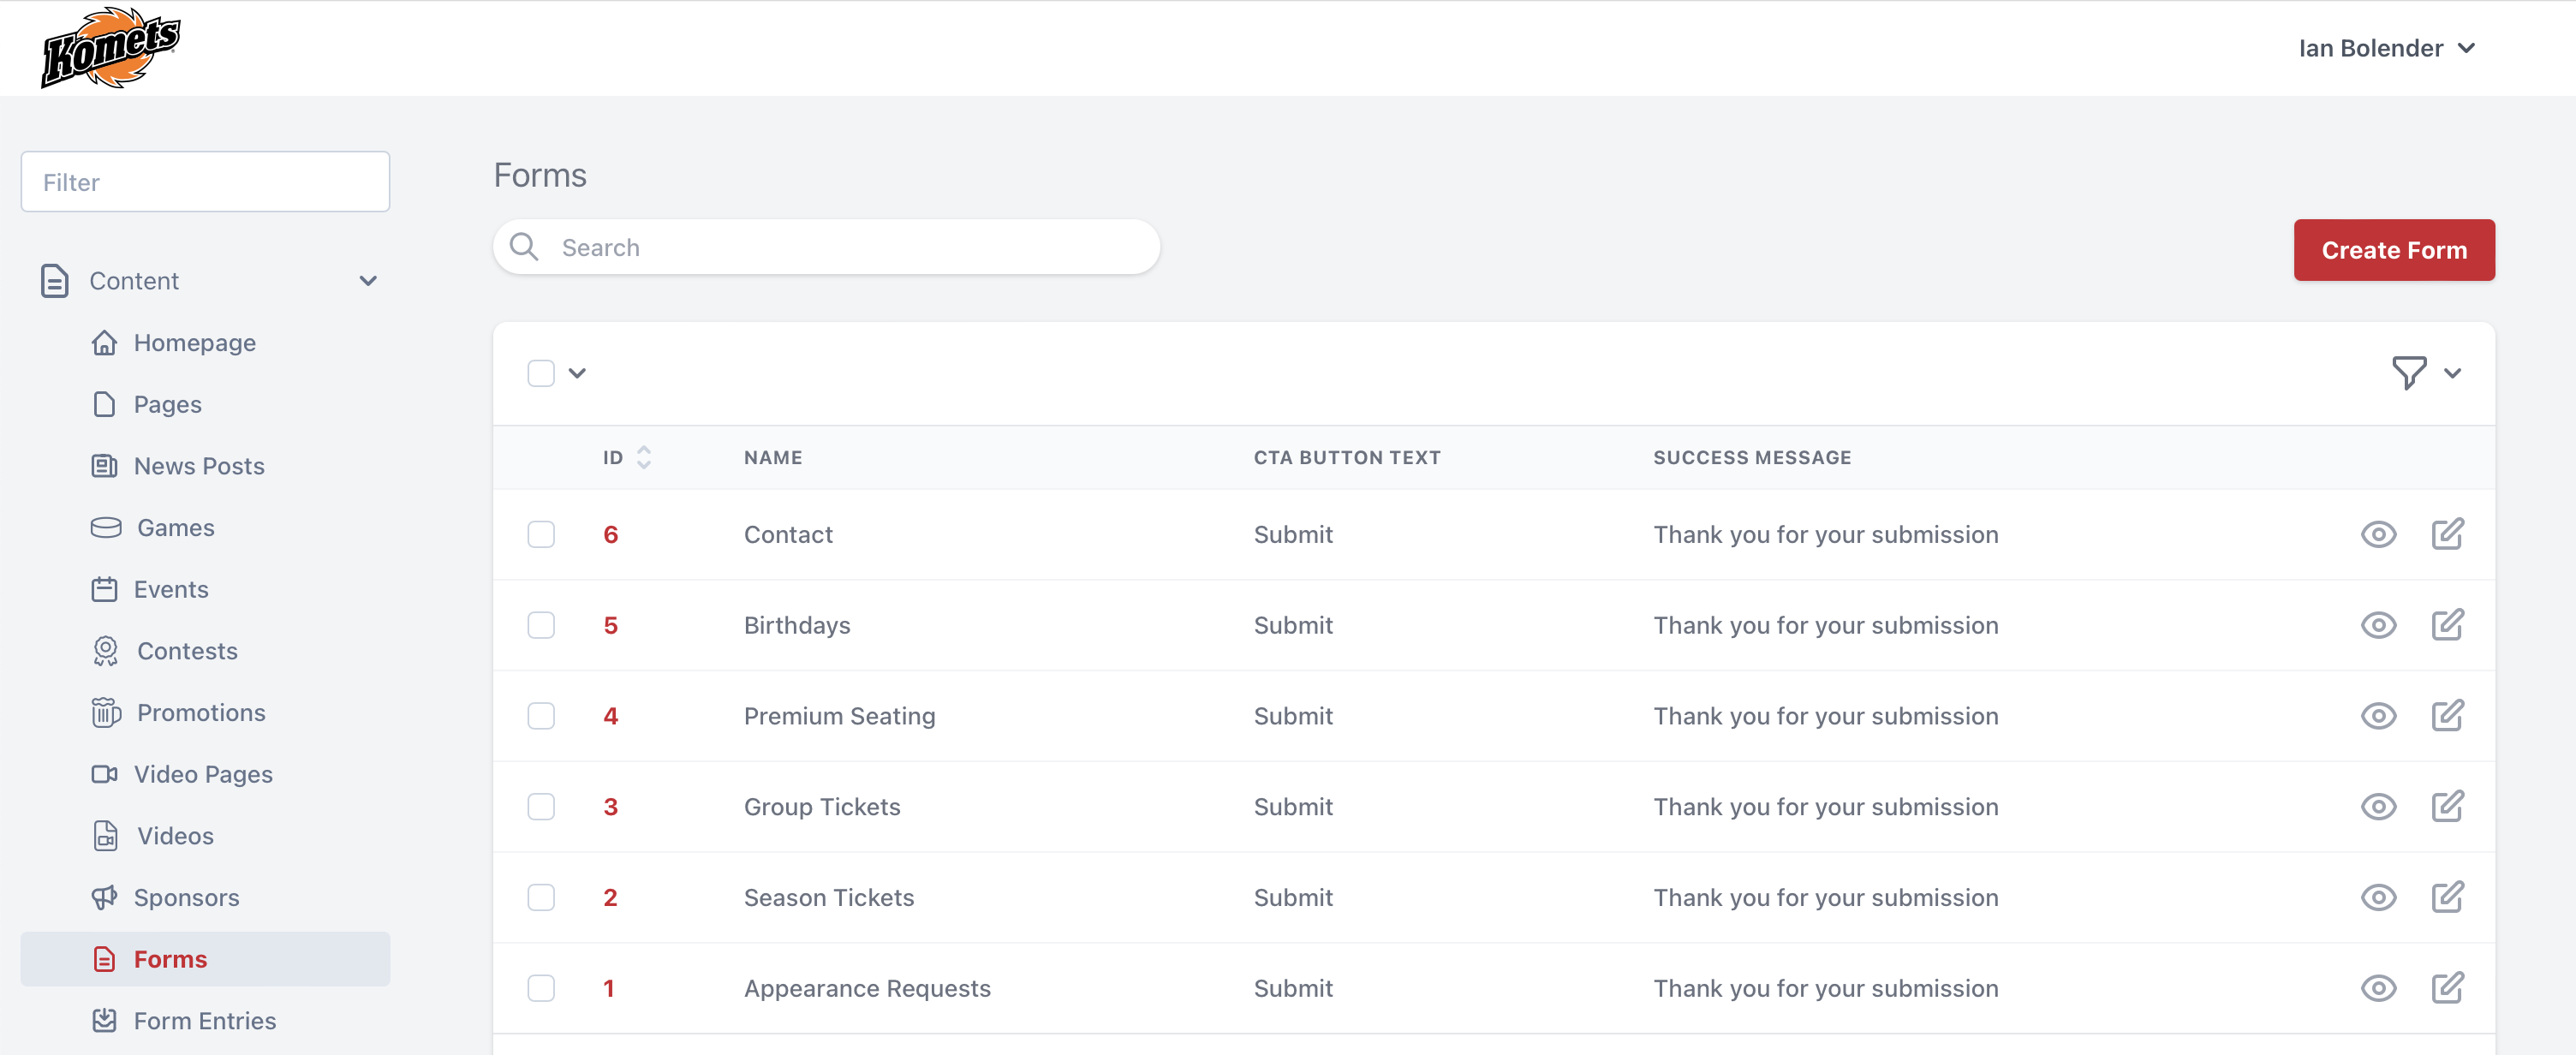2576x1055 pixels.
Task: Open the select-all options chevron
Action: click(x=577, y=373)
